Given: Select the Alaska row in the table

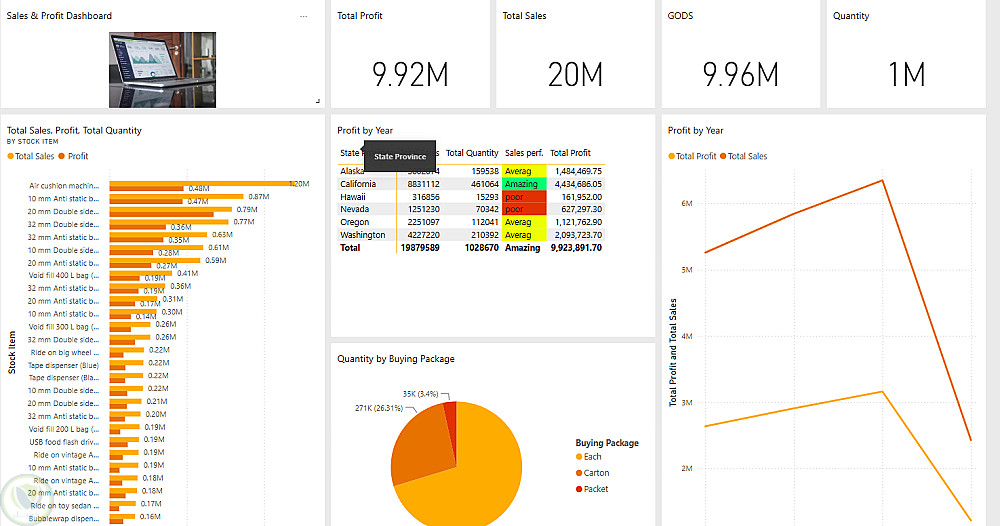Looking at the screenshot, I should coord(471,171).
